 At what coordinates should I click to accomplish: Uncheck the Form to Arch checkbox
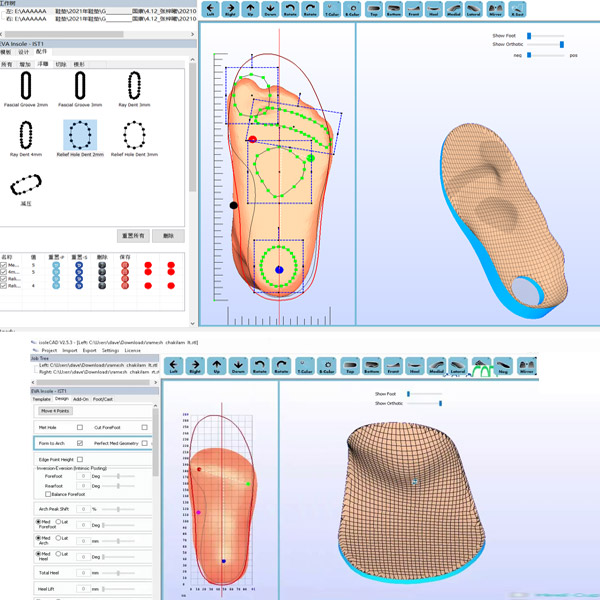pos(80,443)
